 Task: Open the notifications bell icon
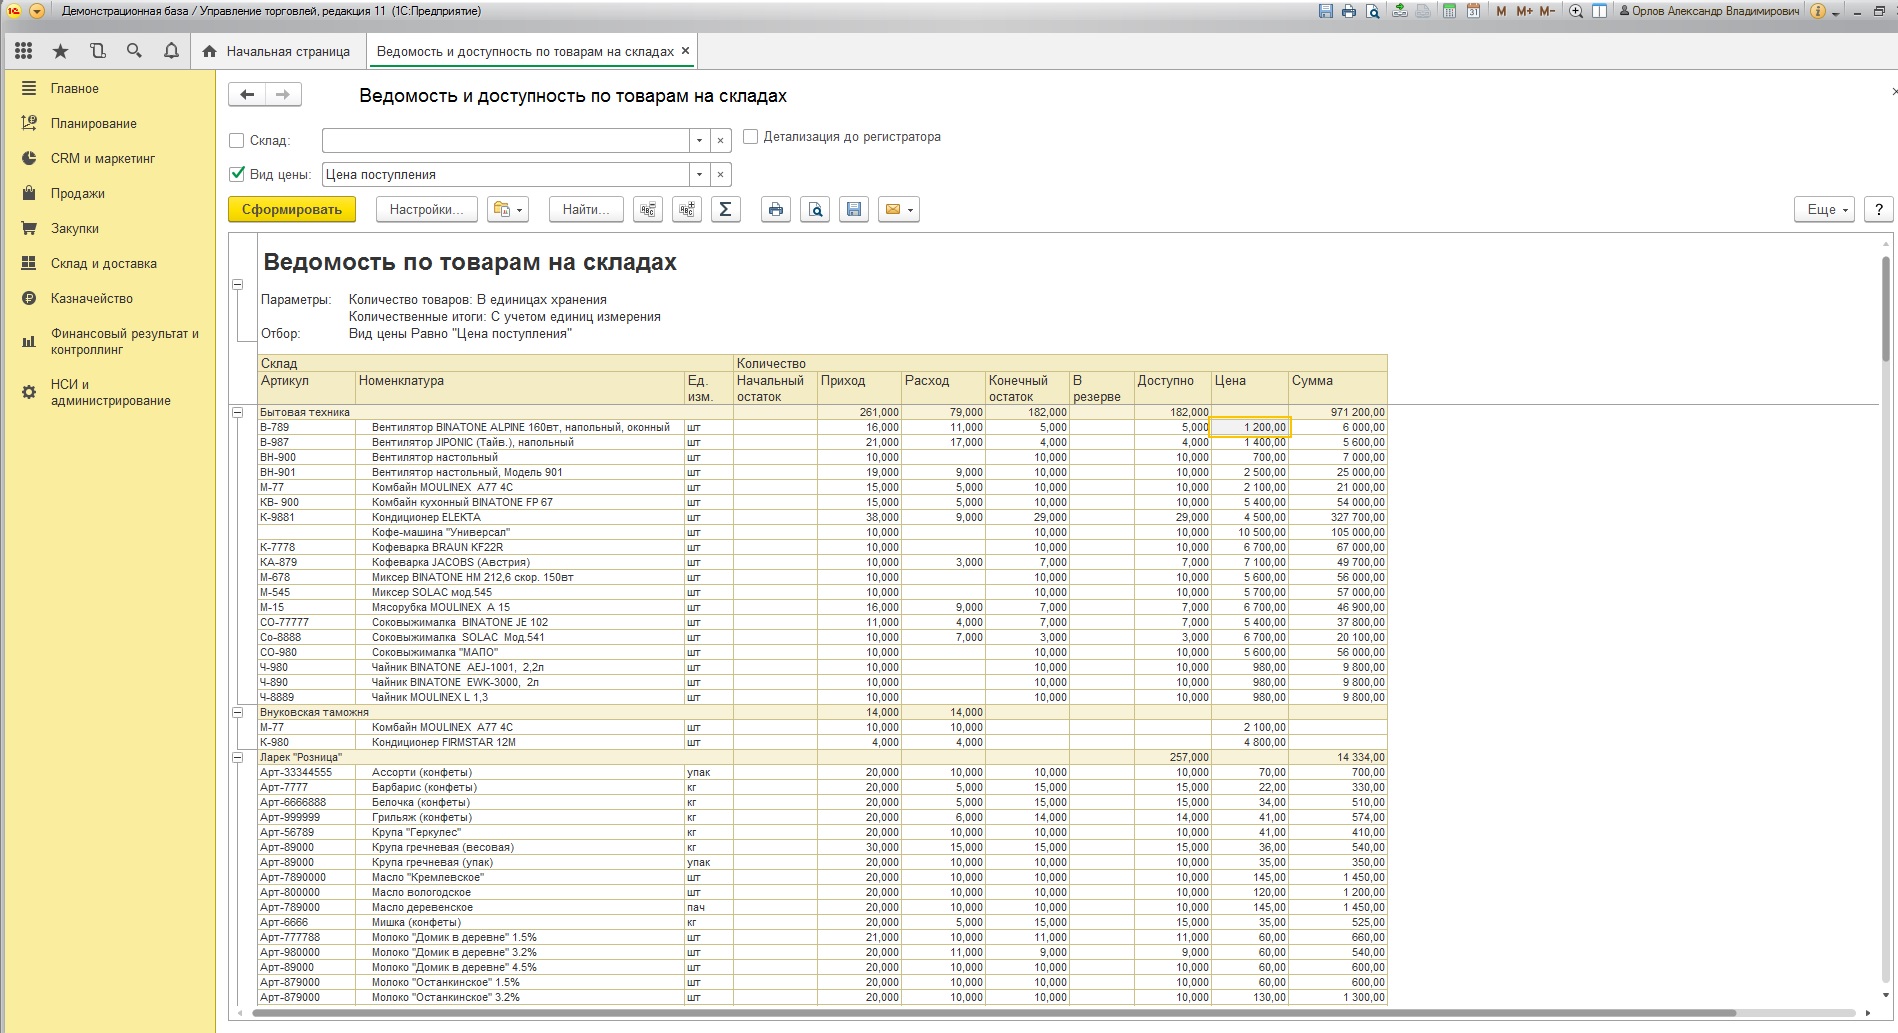171,51
